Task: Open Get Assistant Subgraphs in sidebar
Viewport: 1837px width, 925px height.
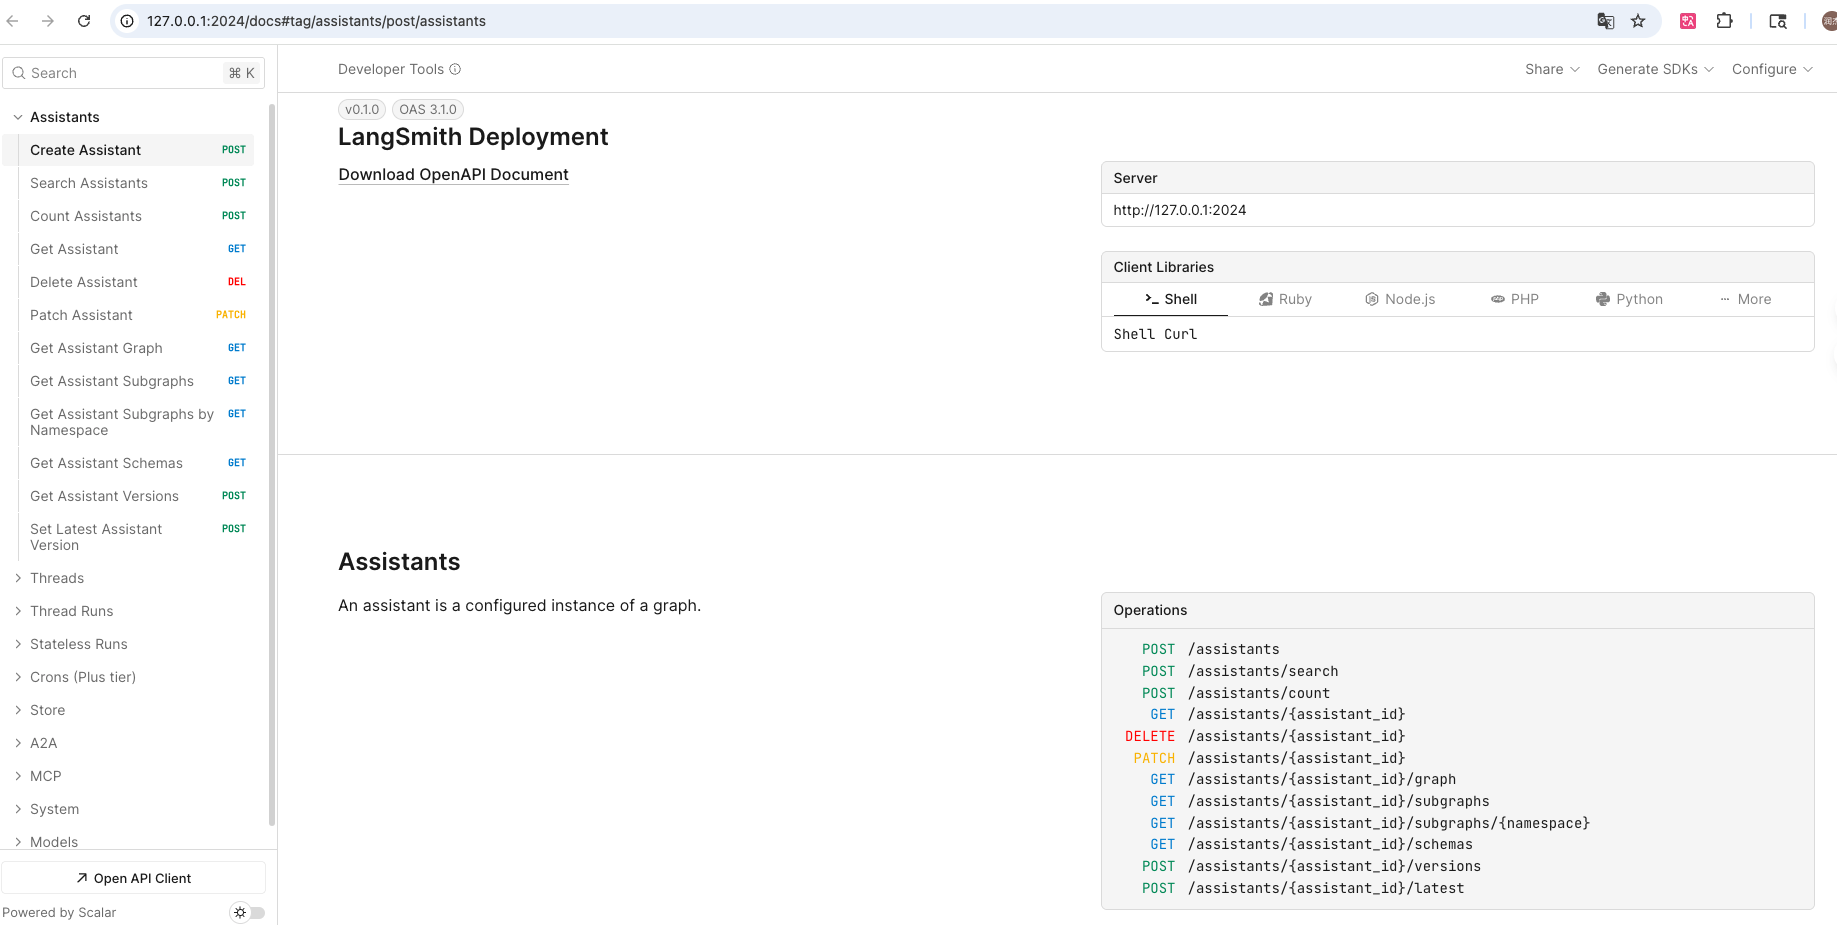Action: point(129,381)
